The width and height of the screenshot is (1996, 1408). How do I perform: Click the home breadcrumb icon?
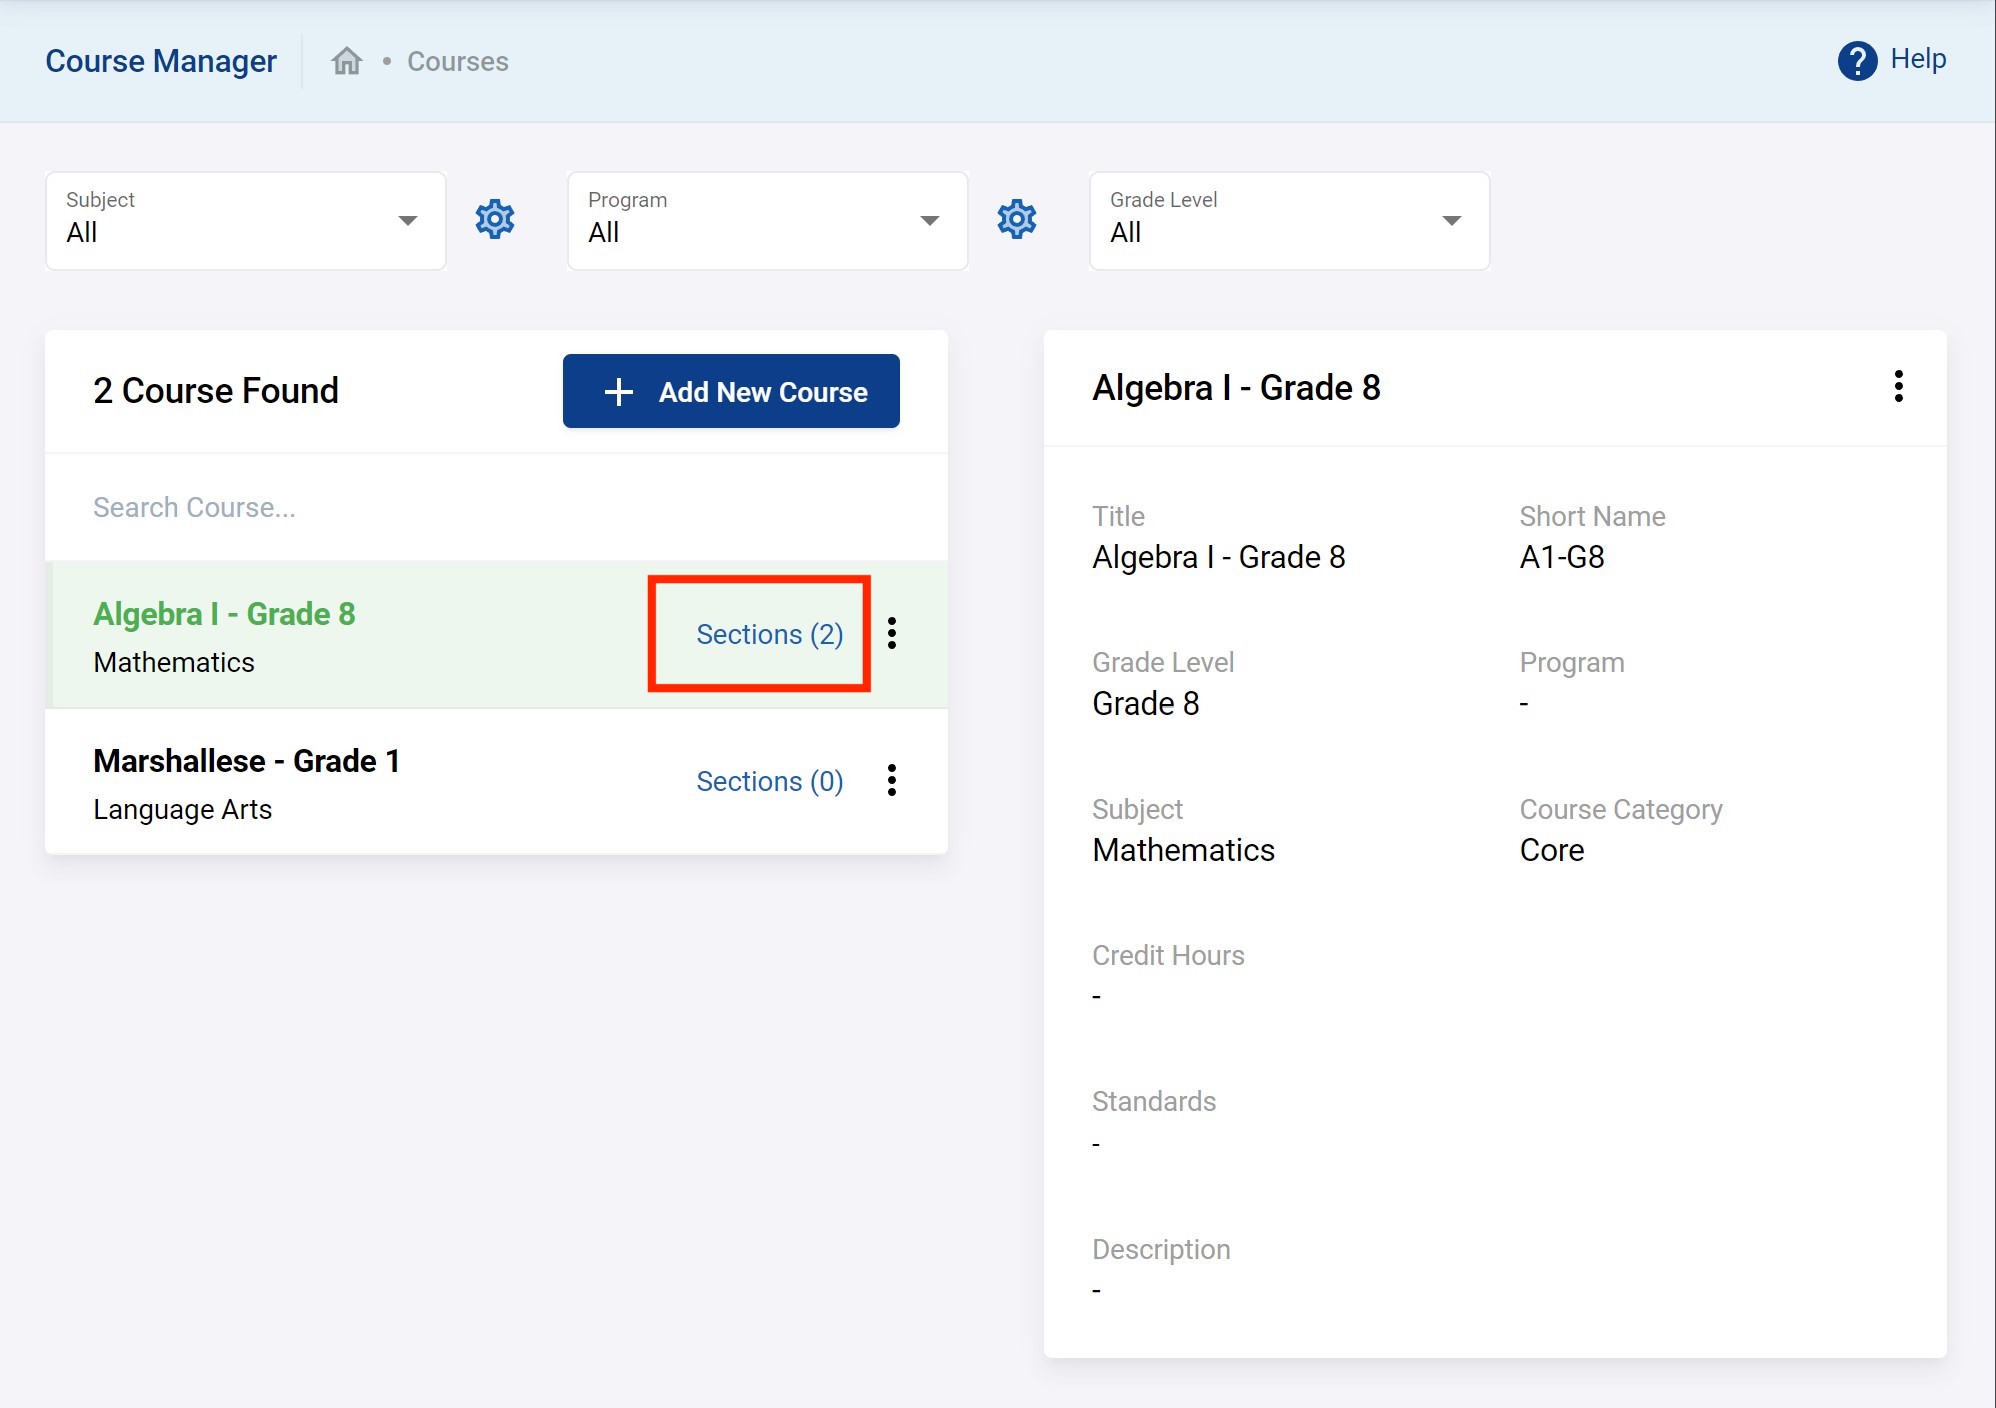click(346, 61)
